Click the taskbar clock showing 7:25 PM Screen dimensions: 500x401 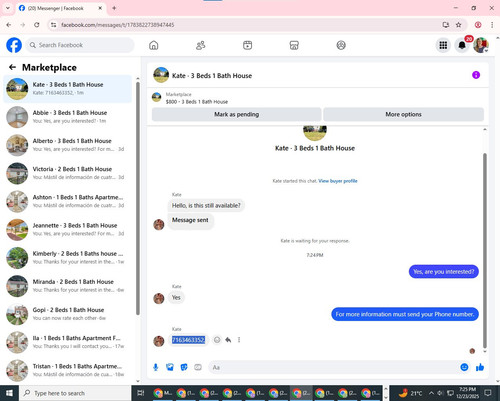(467, 393)
